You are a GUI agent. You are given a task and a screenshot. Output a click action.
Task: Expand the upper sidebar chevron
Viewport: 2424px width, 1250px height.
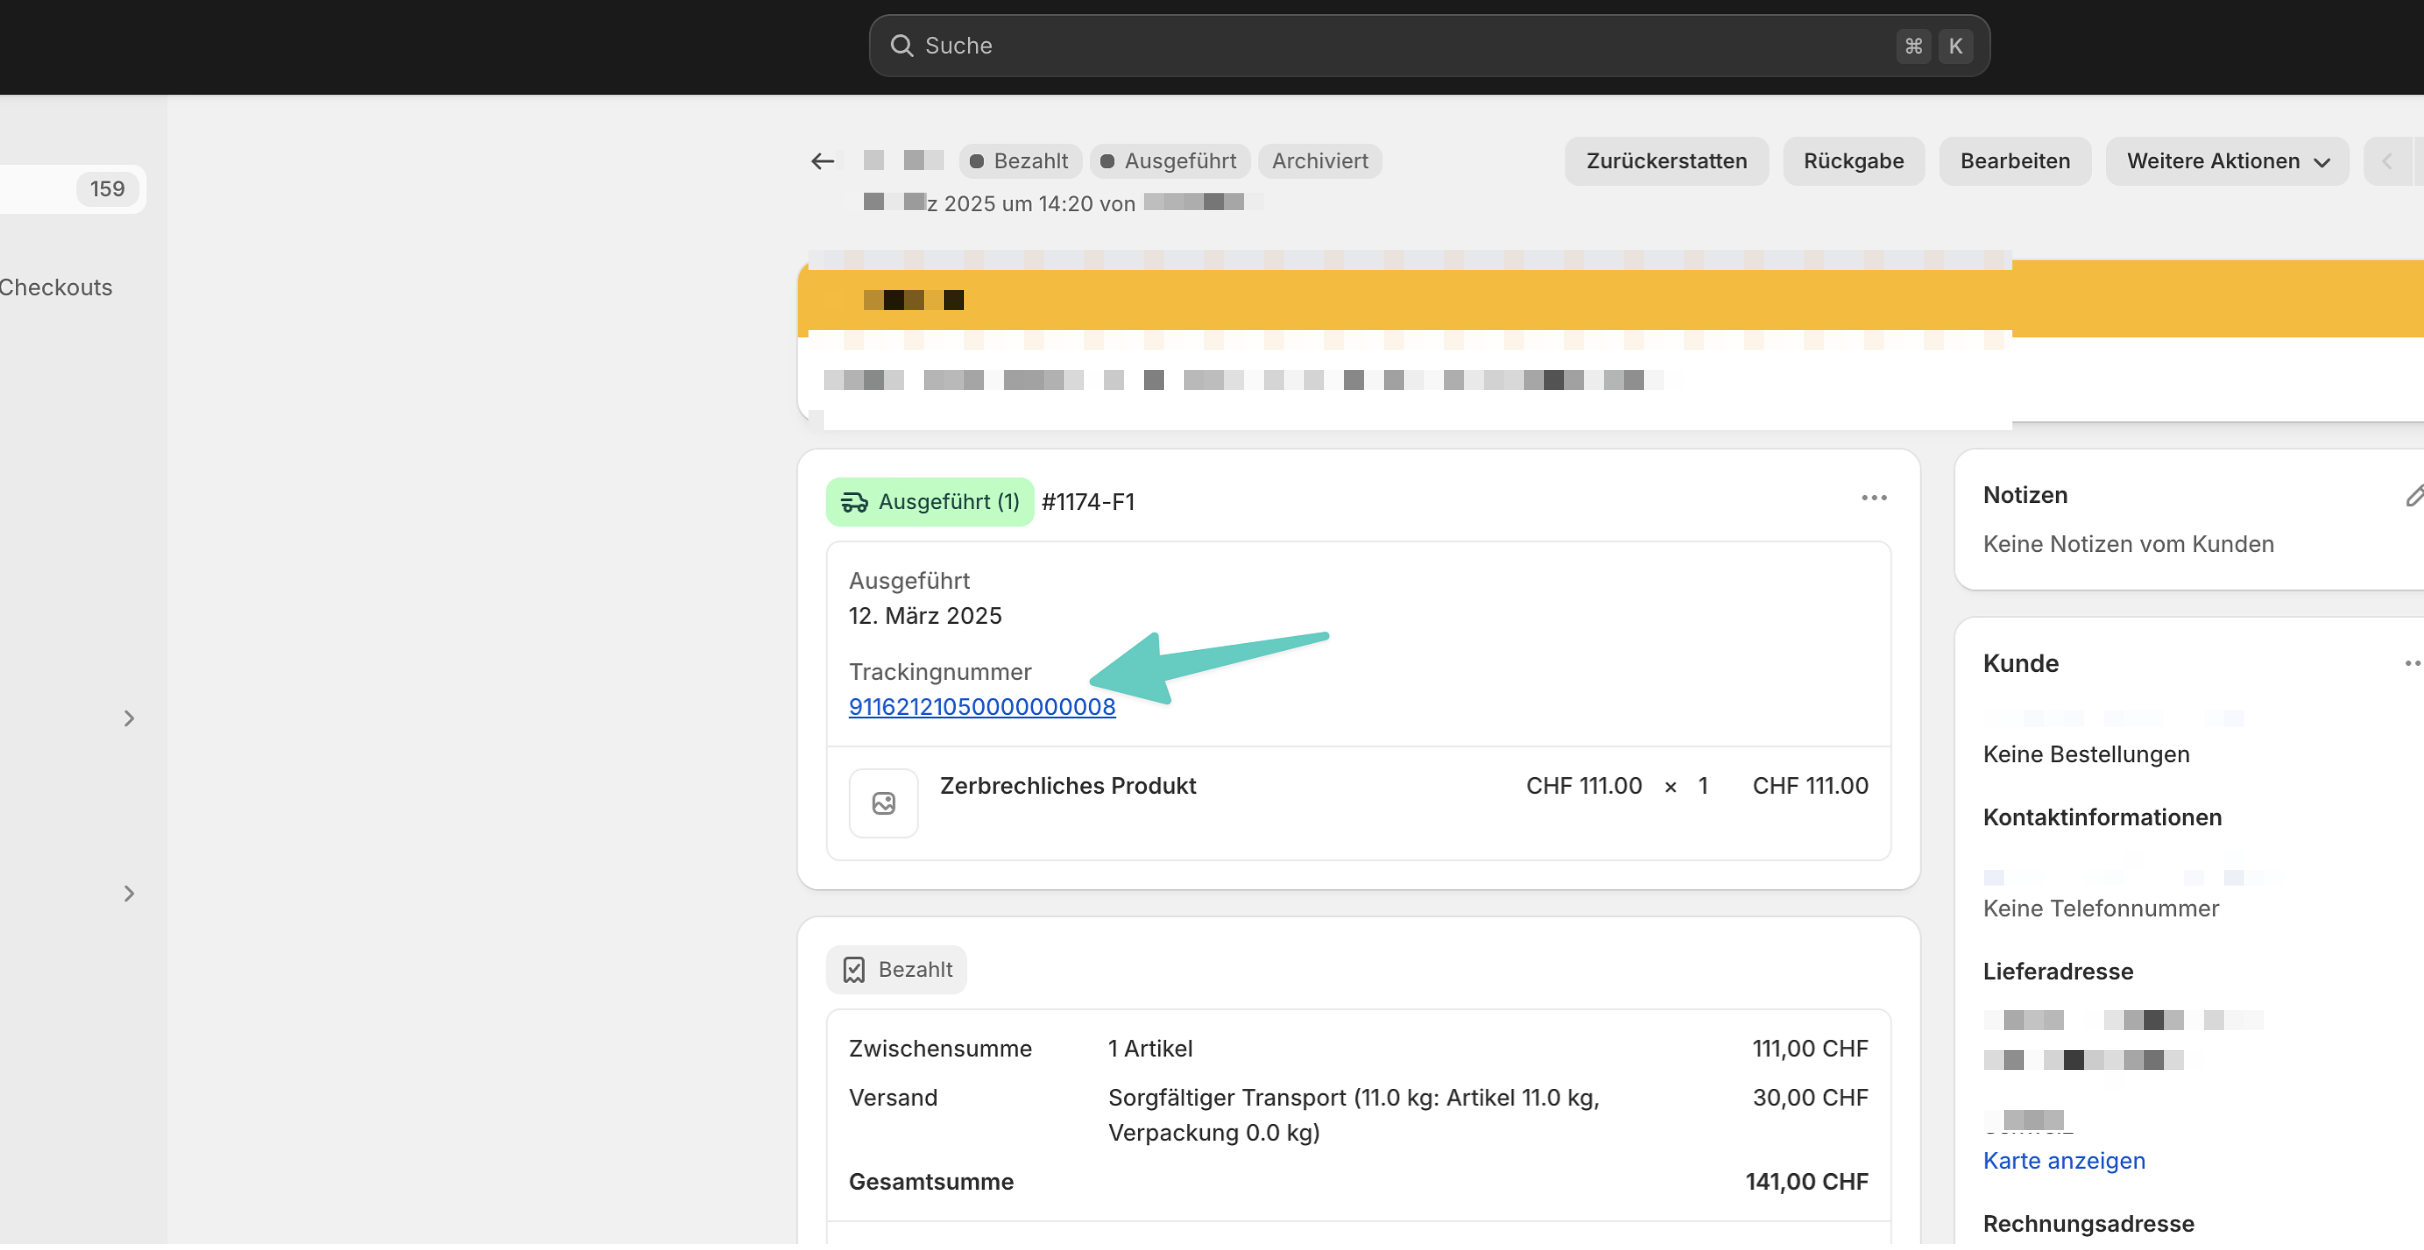[129, 718]
